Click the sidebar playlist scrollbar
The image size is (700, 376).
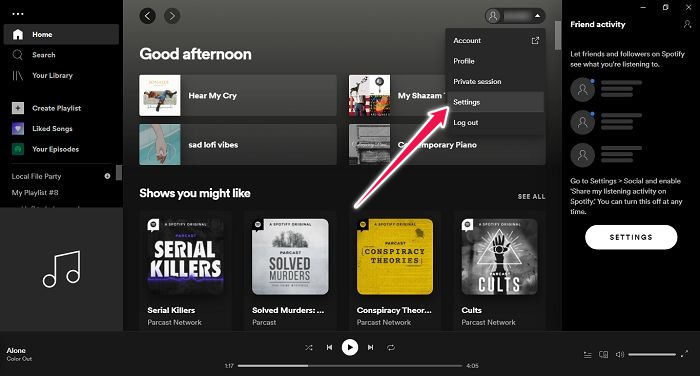(119, 172)
